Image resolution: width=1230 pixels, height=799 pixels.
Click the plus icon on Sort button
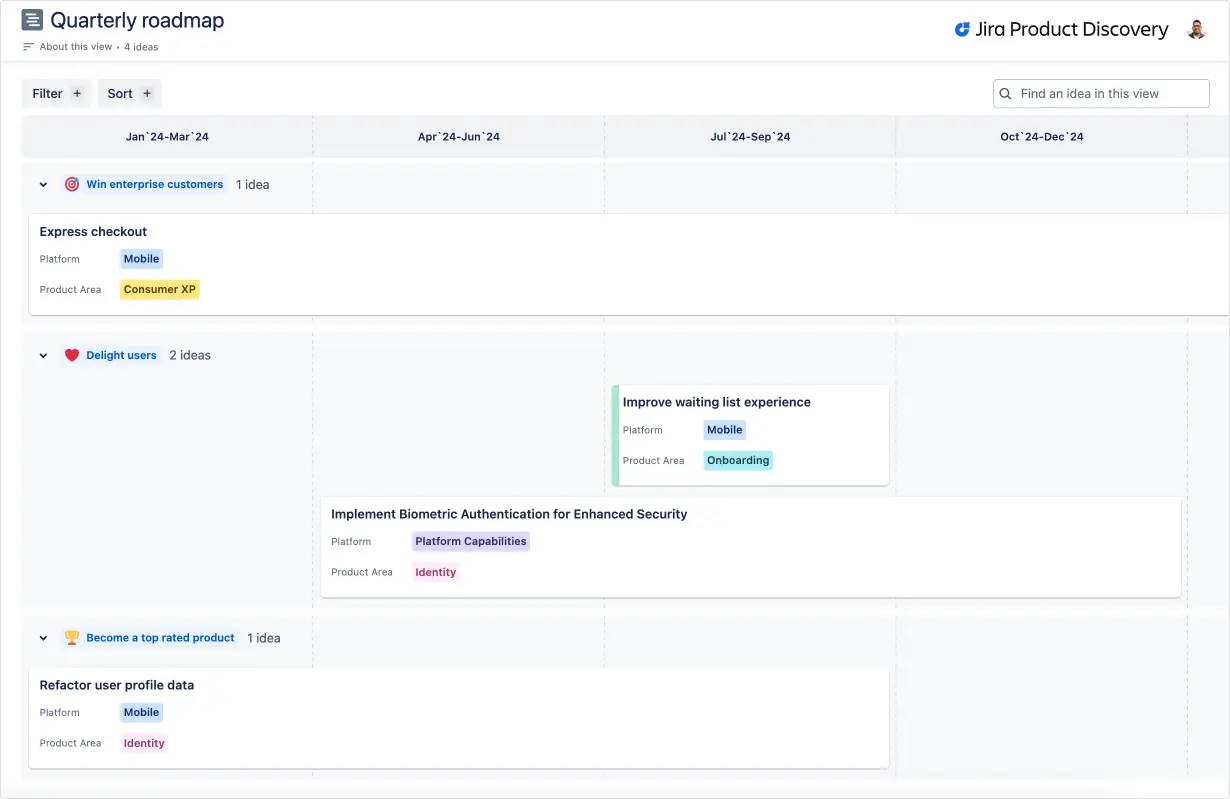[147, 94]
